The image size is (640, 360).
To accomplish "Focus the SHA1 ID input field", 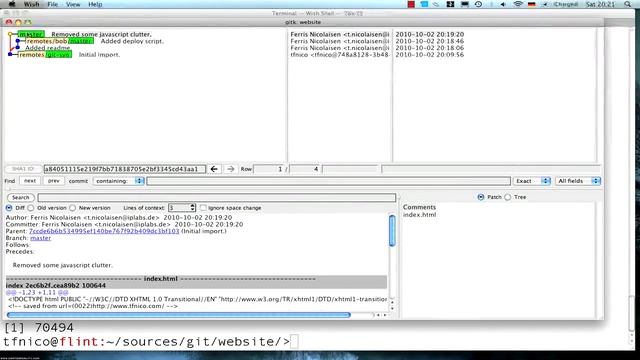I will pos(124,169).
